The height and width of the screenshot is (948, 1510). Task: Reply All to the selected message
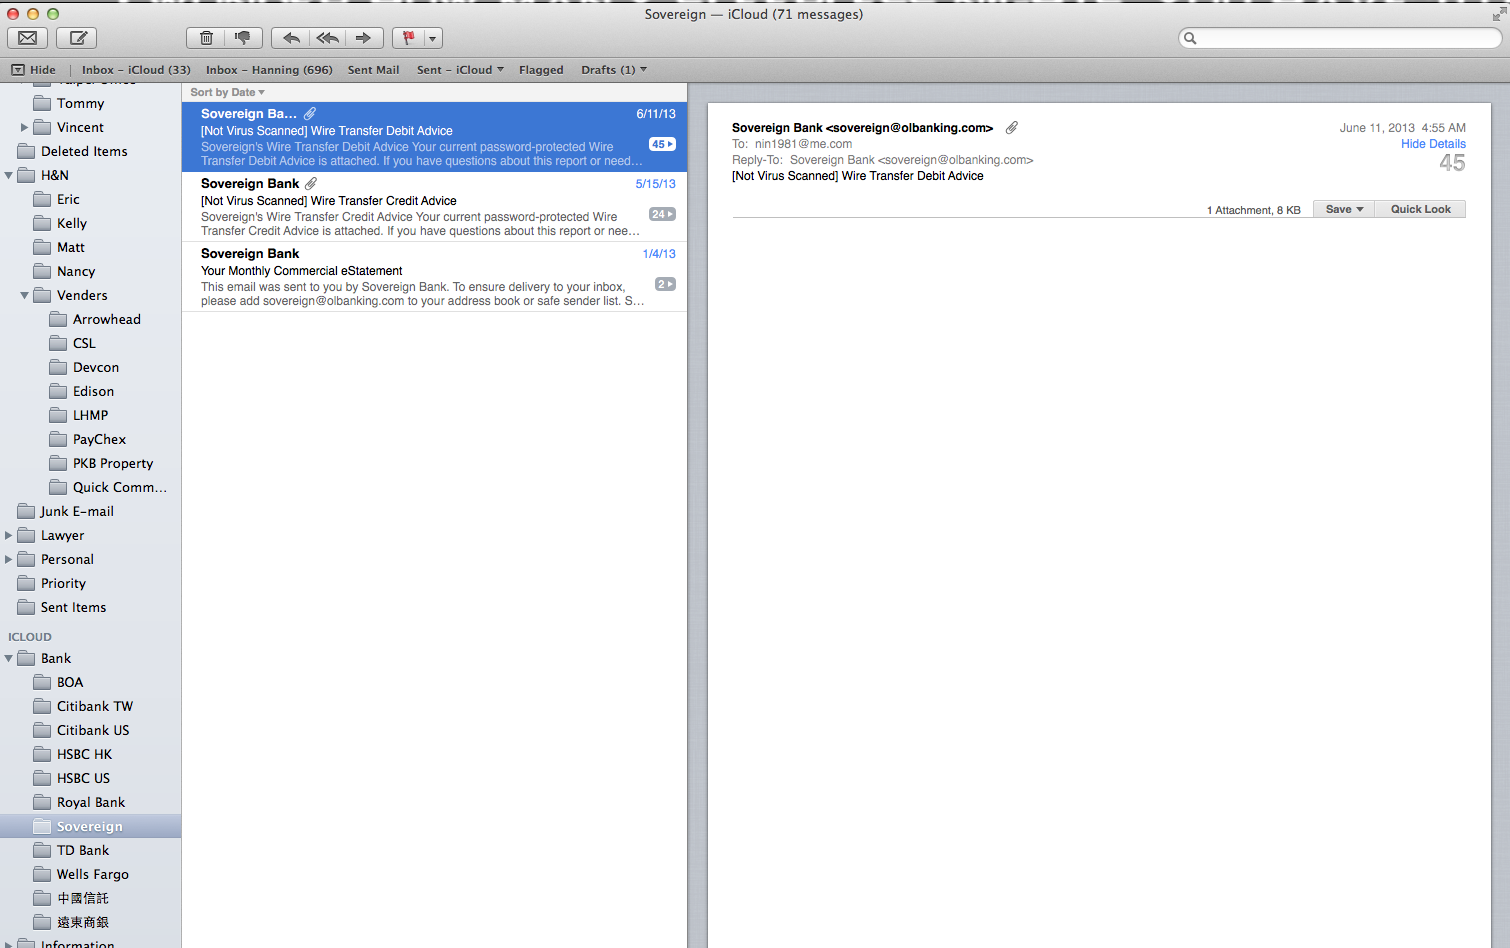[327, 38]
